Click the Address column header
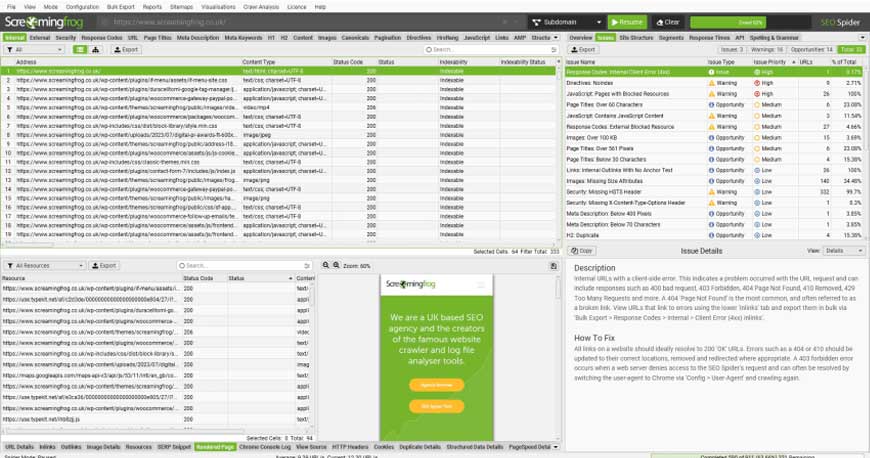This screenshot has width=870, height=458. [128, 62]
